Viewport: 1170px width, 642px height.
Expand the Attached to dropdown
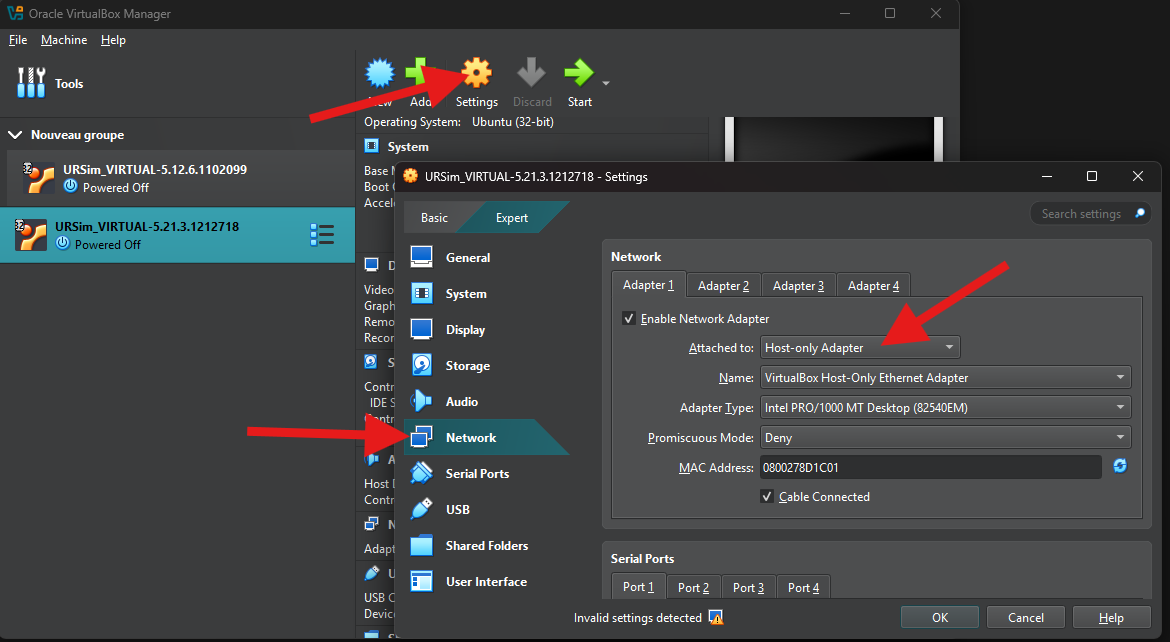[x=860, y=348]
